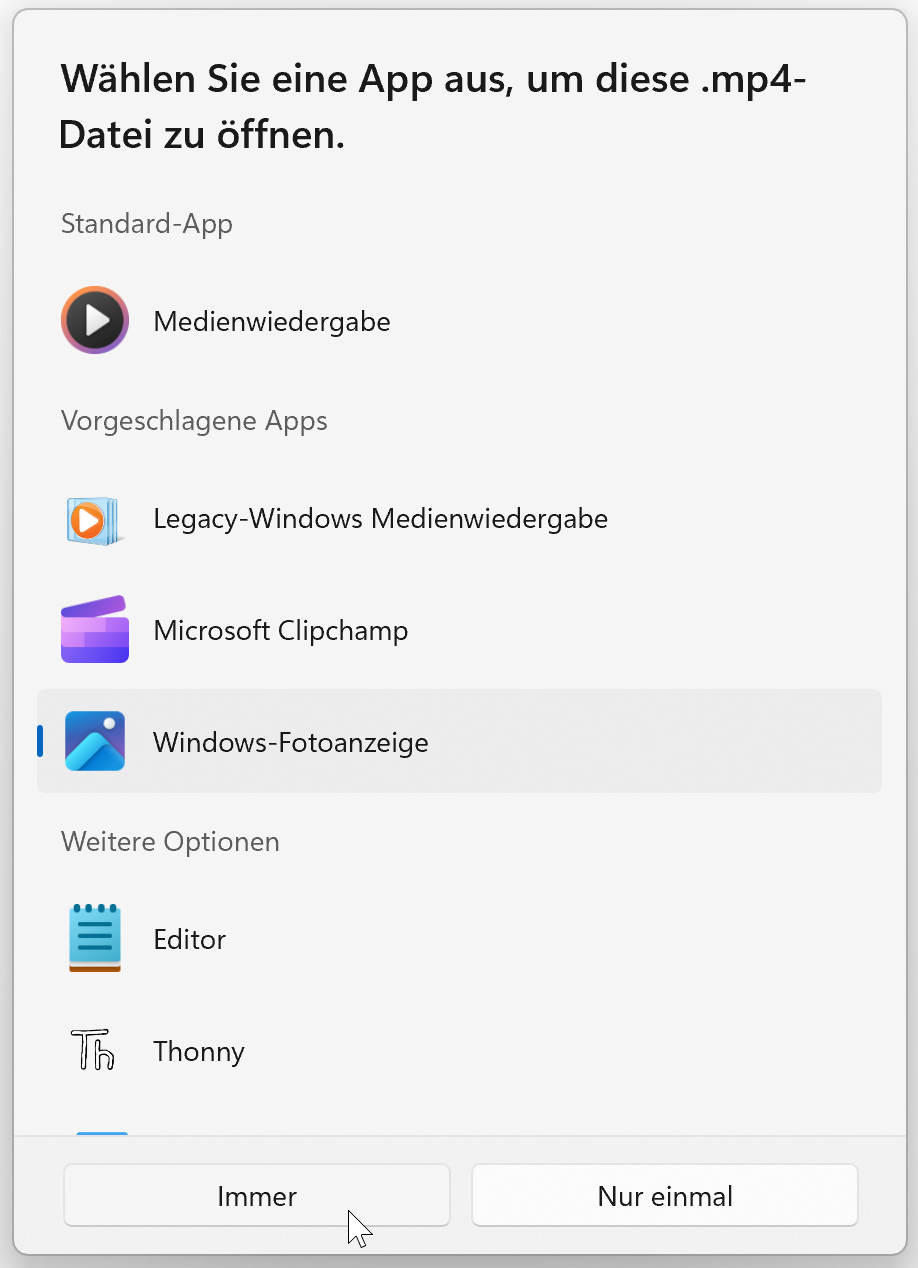Choose the 'Legacy-Windows Medienwiedergabe' text entry
The width and height of the screenshot is (918, 1268).
tap(380, 519)
